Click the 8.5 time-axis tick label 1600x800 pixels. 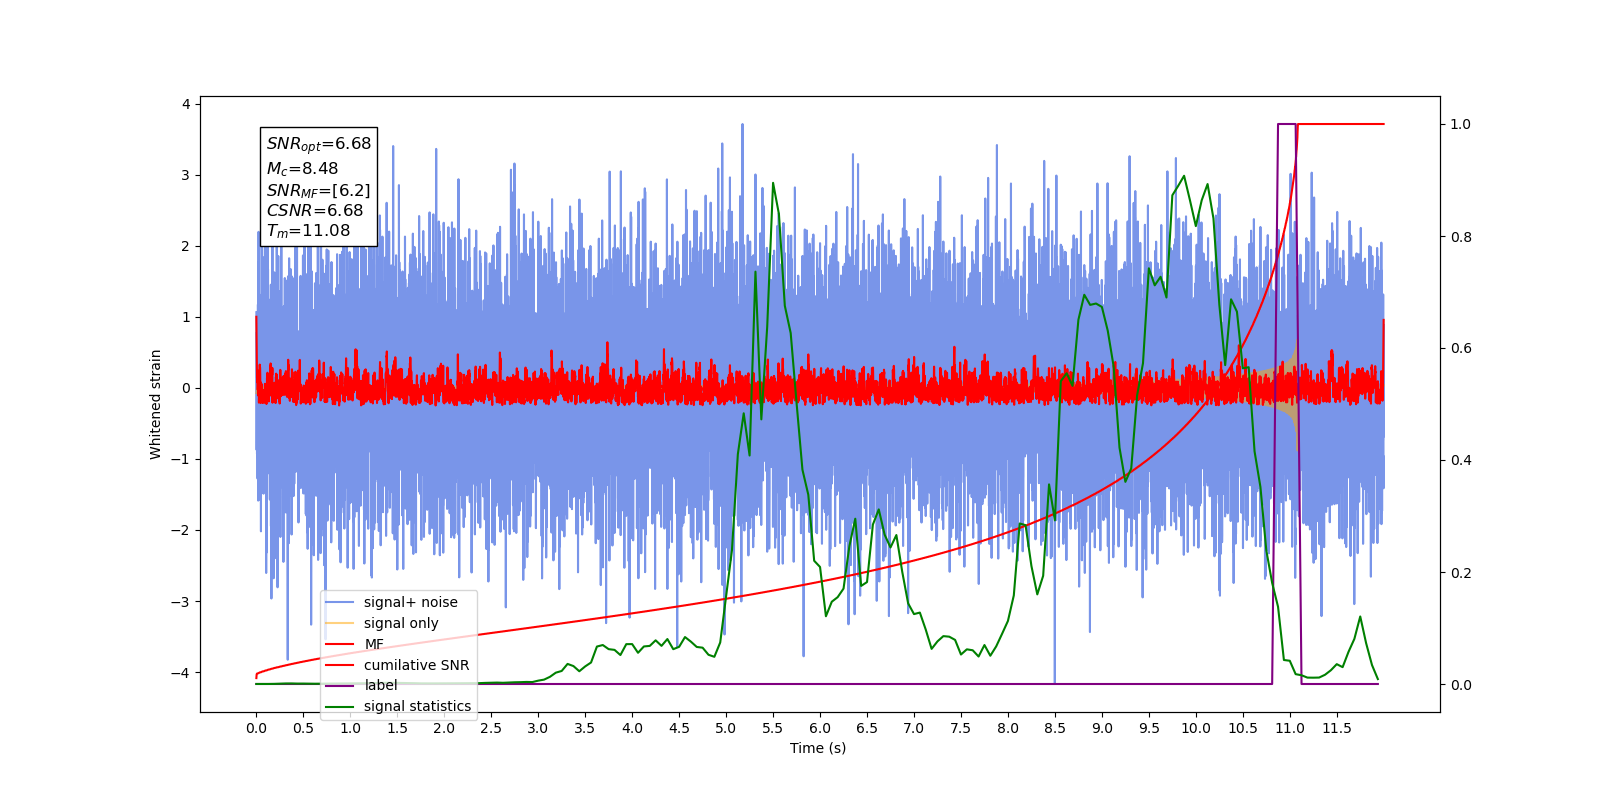[1055, 728]
